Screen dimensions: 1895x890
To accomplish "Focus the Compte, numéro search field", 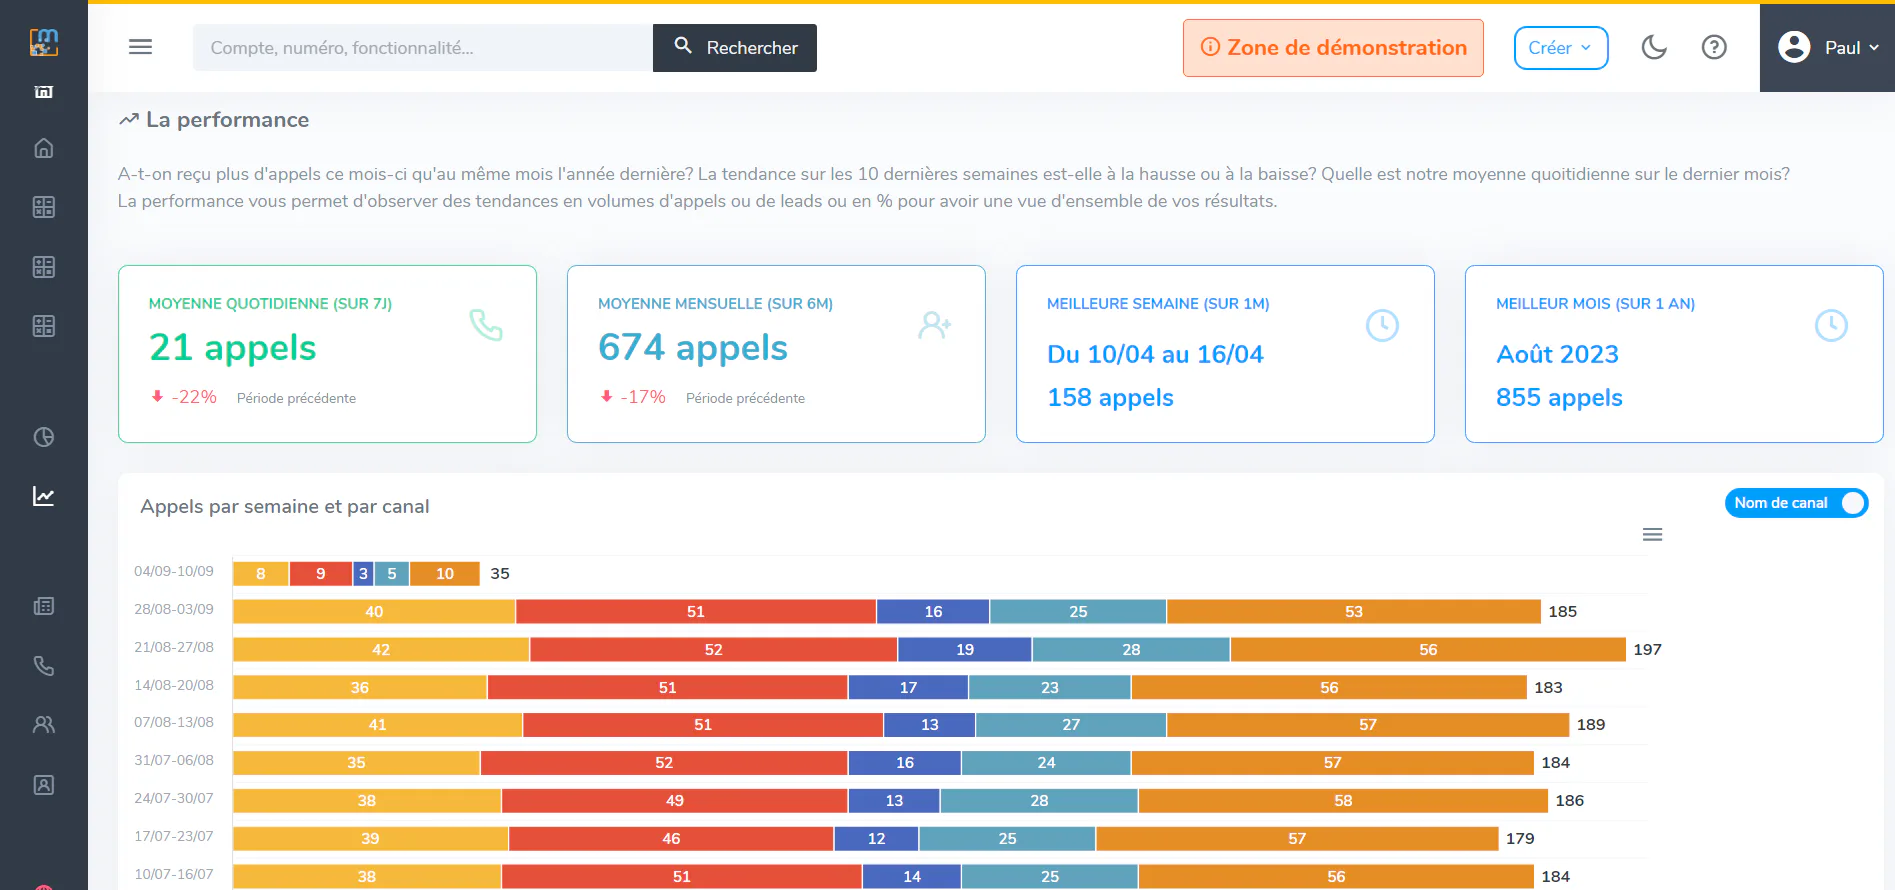I will click(423, 48).
